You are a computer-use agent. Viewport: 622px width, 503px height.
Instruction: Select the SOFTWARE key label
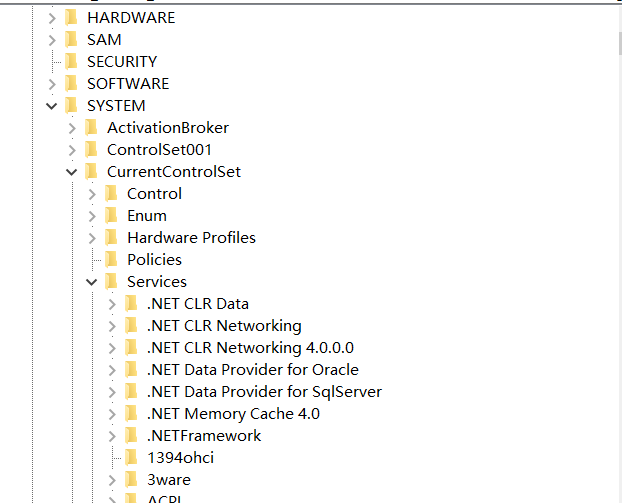click(128, 84)
